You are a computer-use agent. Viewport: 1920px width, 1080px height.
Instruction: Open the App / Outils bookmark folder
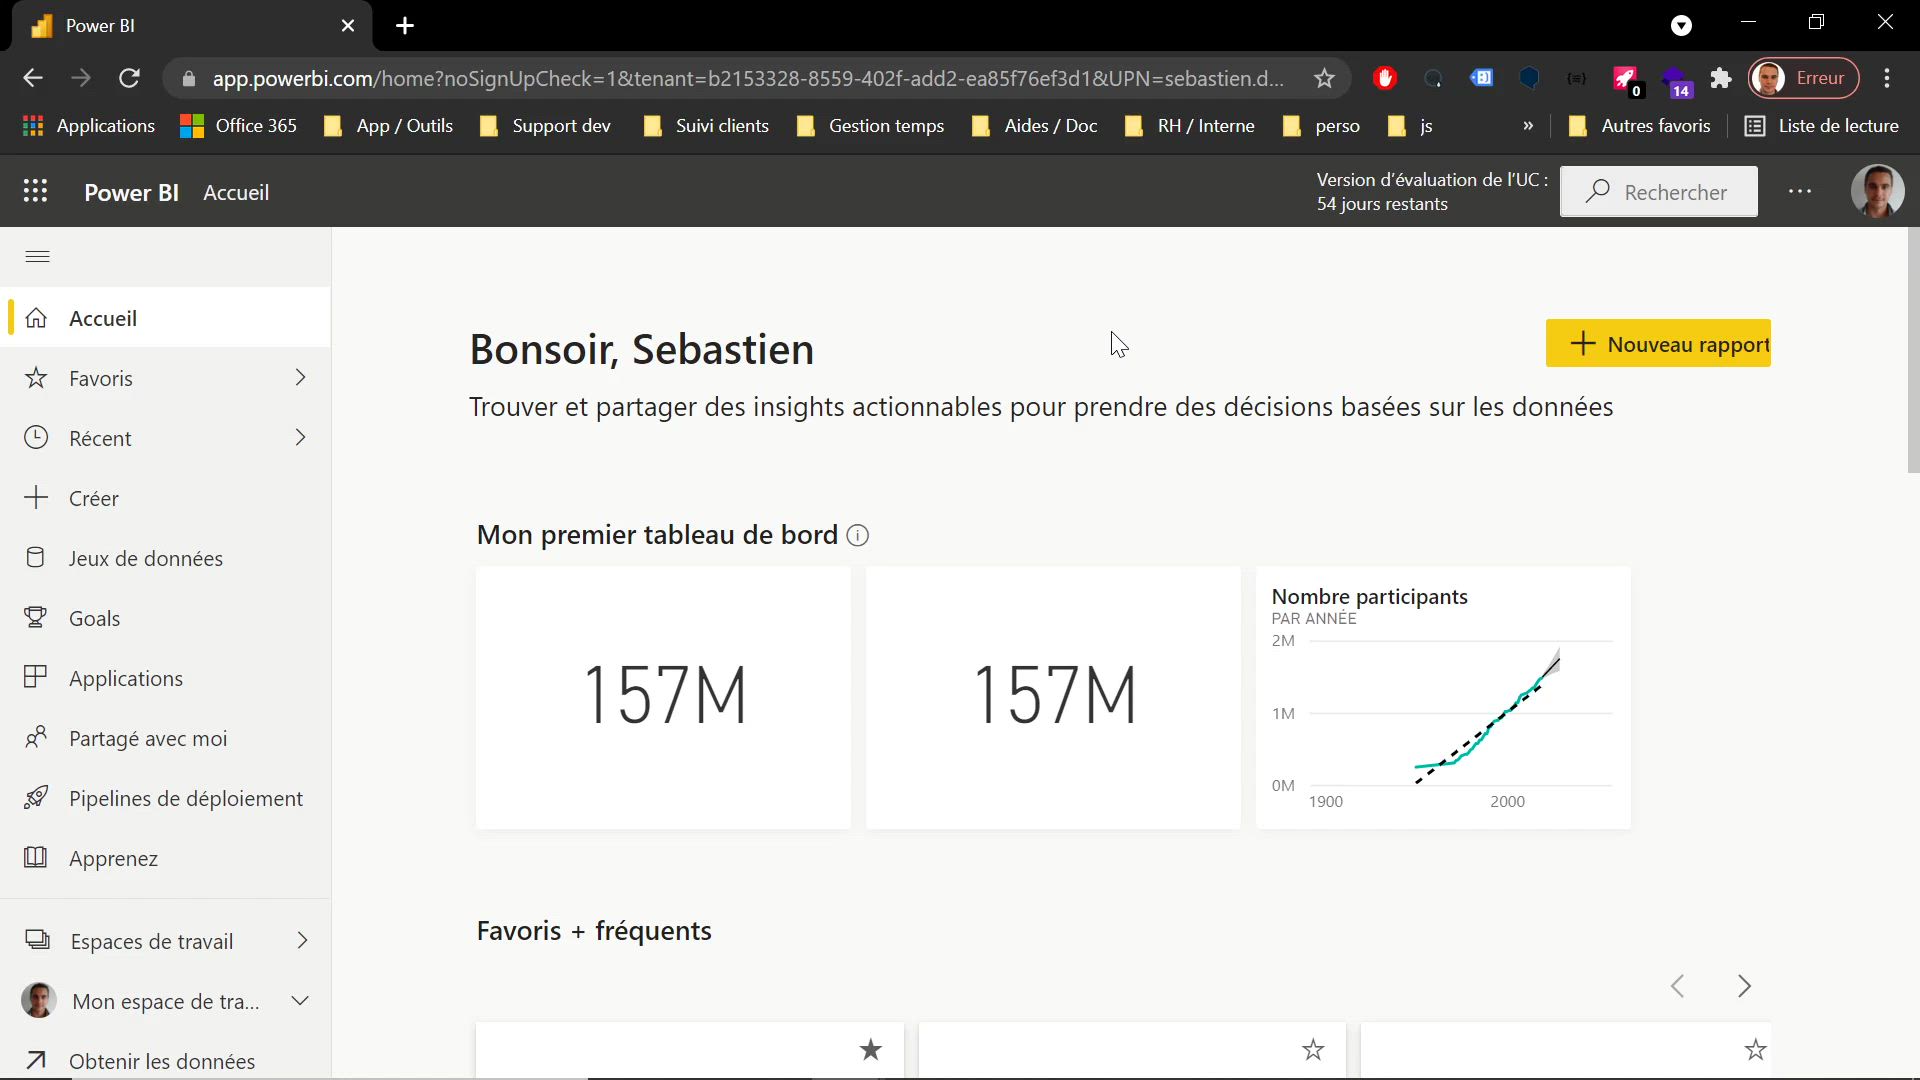(x=389, y=126)
